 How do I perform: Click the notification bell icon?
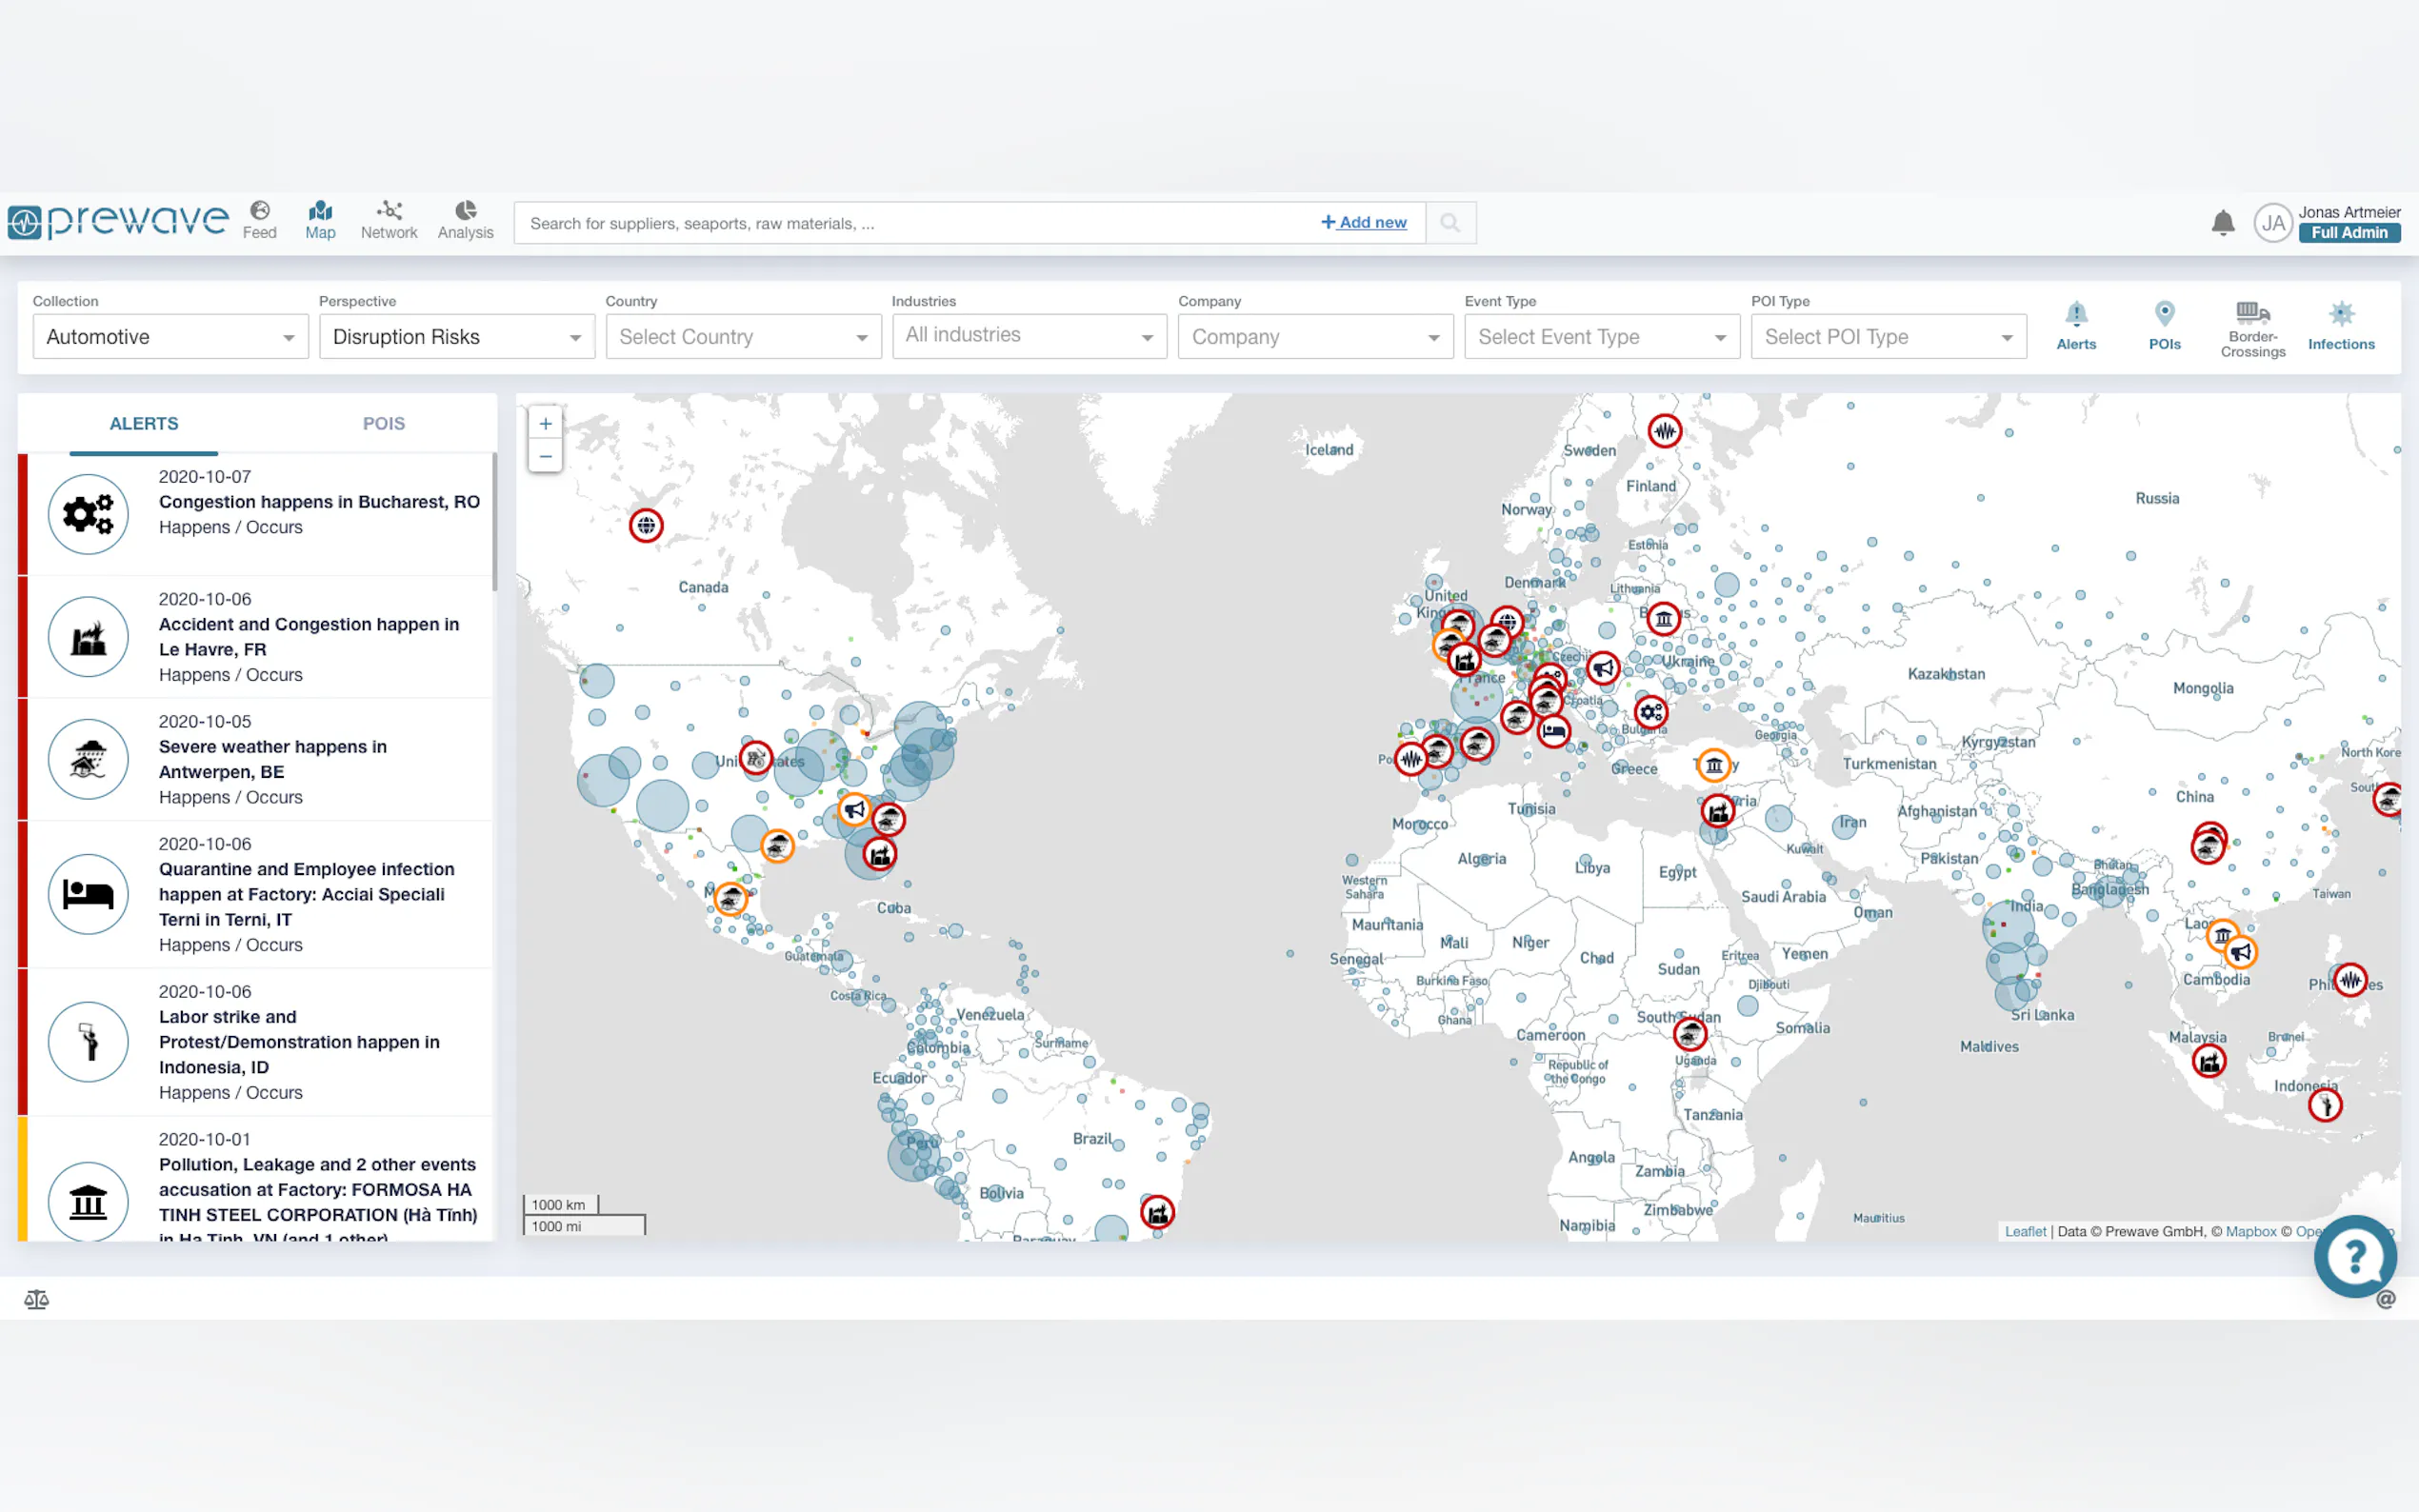pyautogui.click(x=2222, y=223)
